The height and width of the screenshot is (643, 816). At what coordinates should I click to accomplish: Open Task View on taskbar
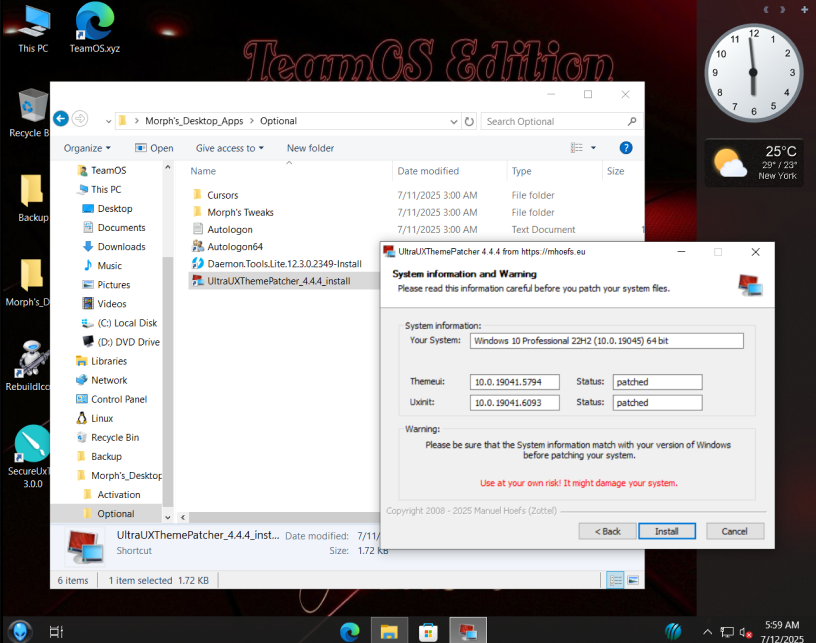[x=56, y=632]
